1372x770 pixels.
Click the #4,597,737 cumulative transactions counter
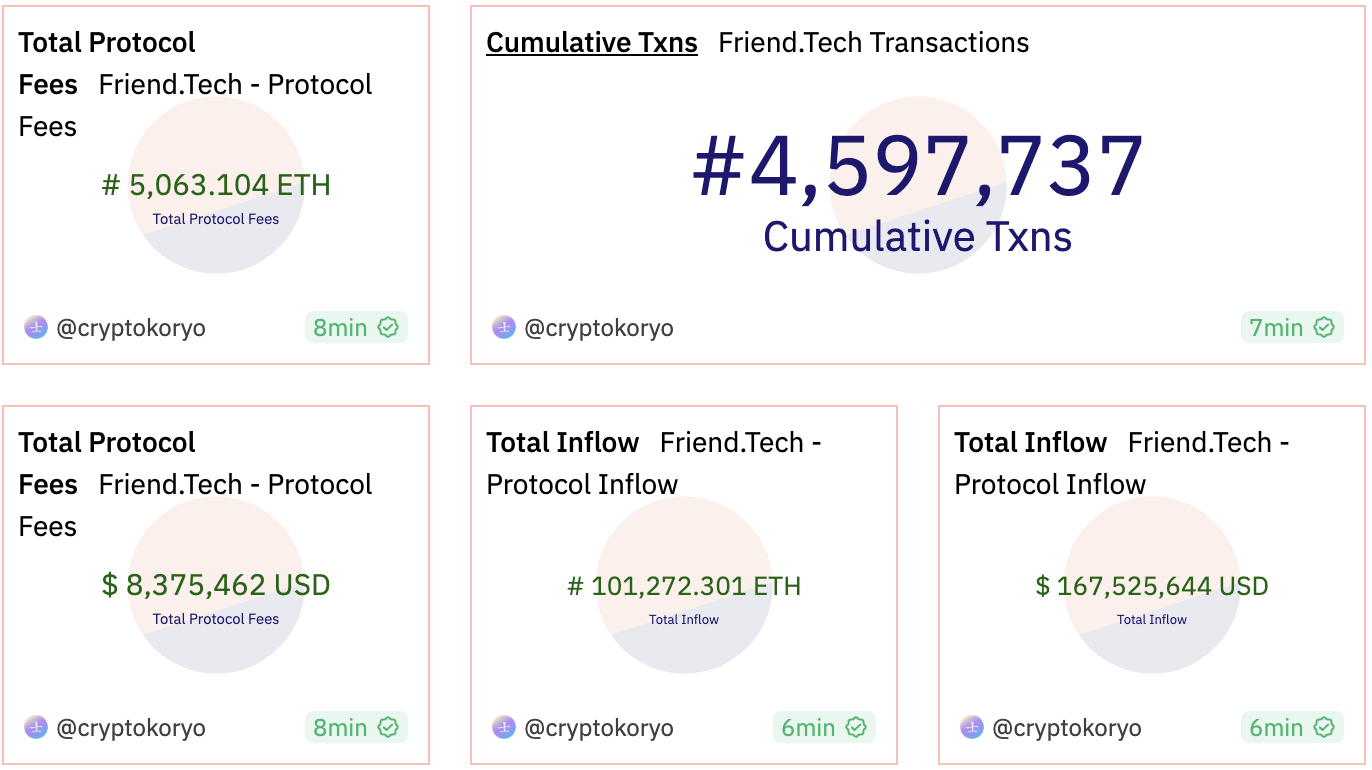tap(917, 165)
